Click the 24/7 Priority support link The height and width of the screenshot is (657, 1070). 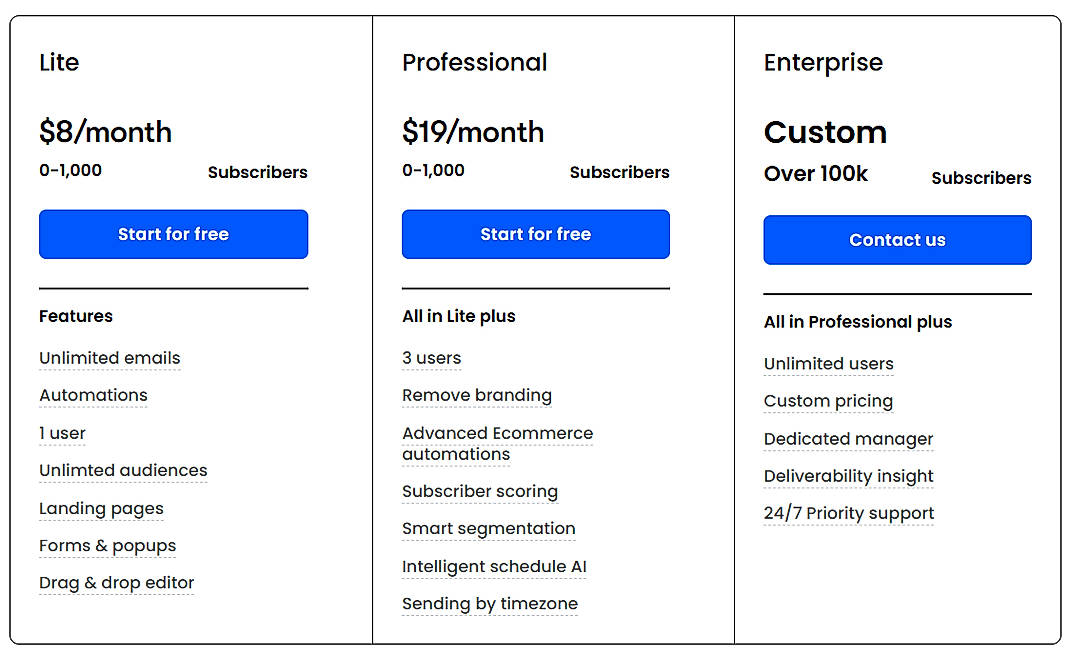point(848,513)
